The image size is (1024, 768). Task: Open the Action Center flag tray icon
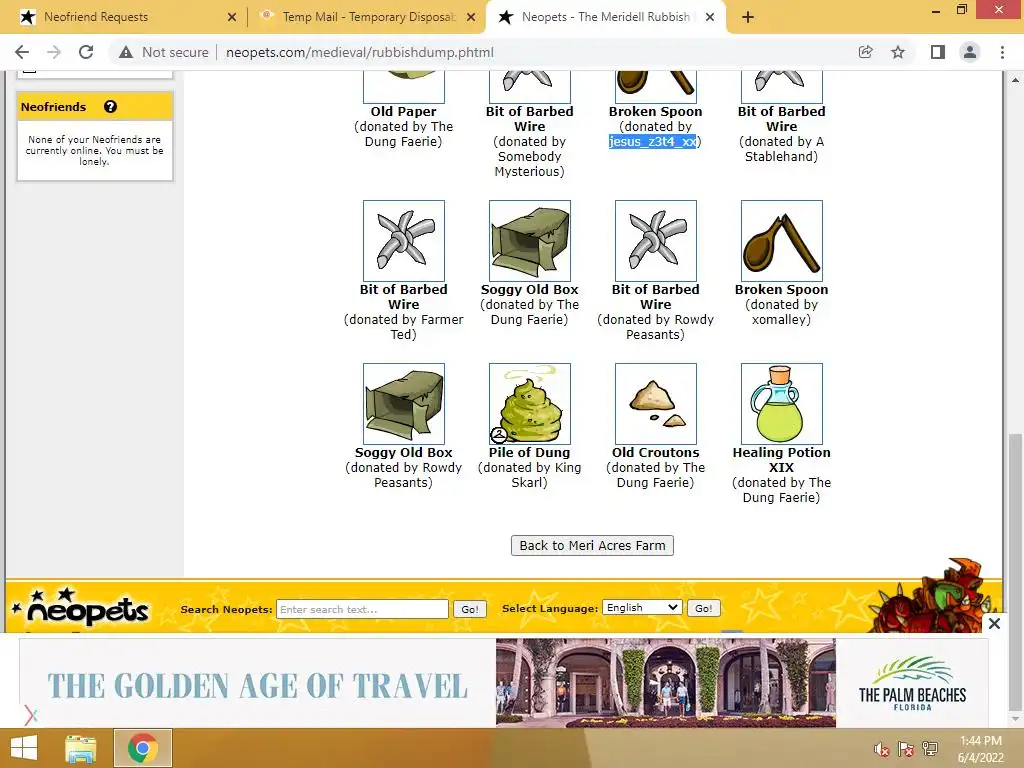[x=906, y=749]
